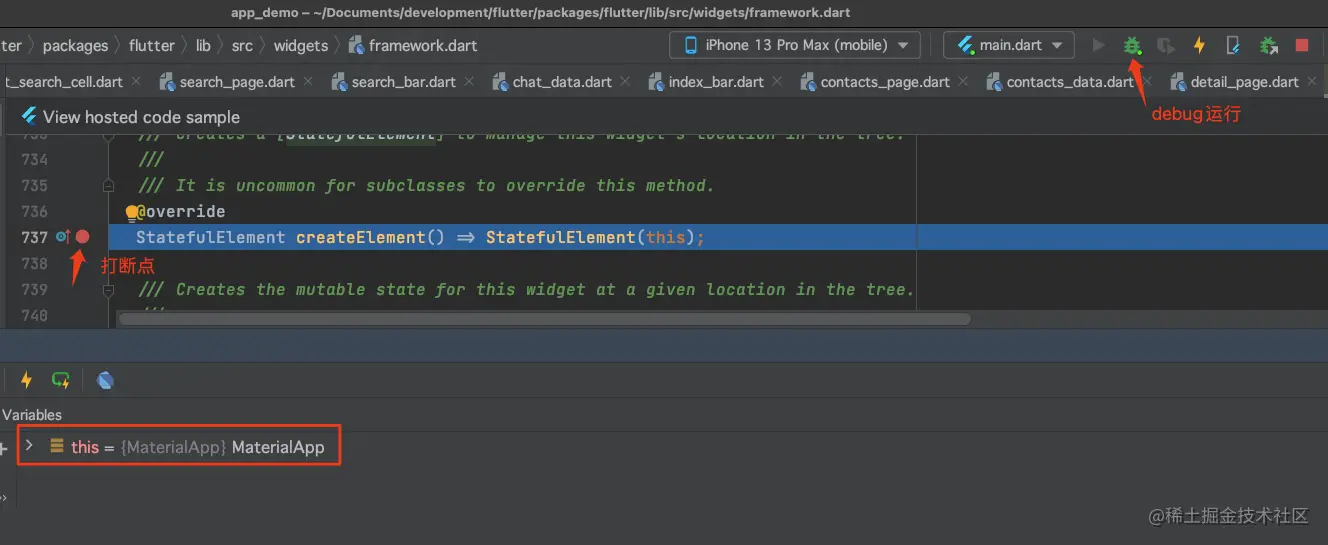The height and width of the screenshot is (545, 1328).
Task: Collapse the doc comment fold at line 735
Action: click(108, 185)
